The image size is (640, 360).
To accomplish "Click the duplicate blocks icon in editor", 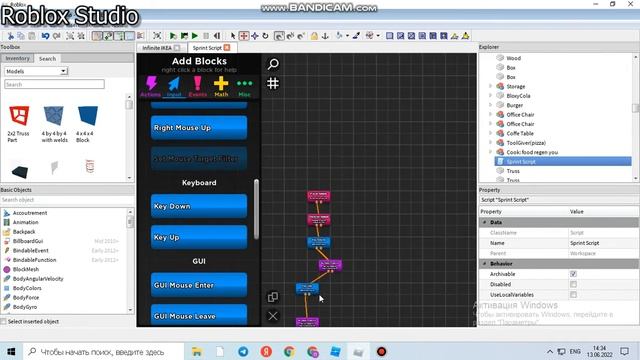I will (x=273, y=297).
